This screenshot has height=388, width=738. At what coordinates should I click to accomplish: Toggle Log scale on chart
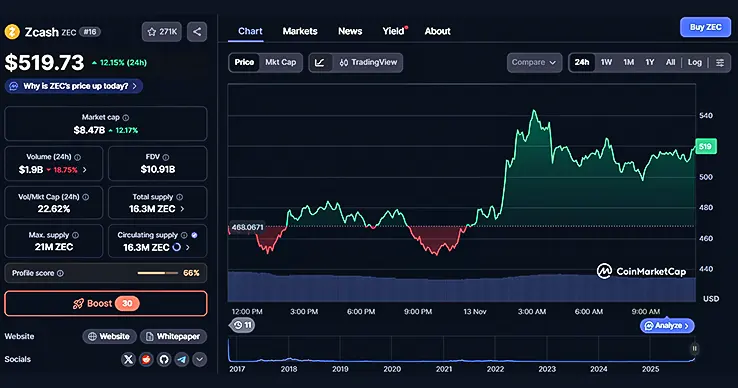695,63
